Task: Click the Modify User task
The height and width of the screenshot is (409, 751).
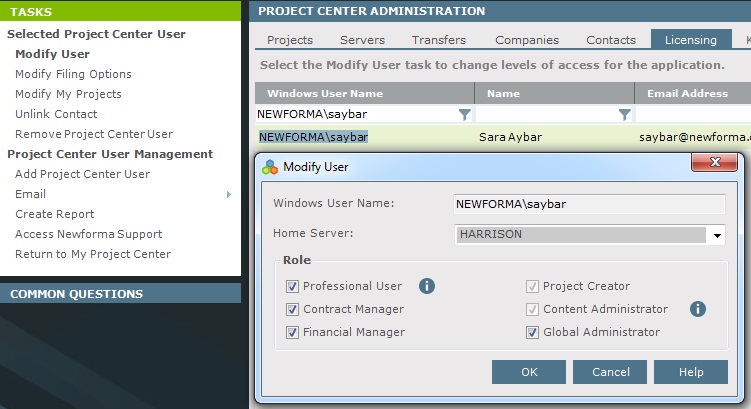Action: [x=52, y=54]
